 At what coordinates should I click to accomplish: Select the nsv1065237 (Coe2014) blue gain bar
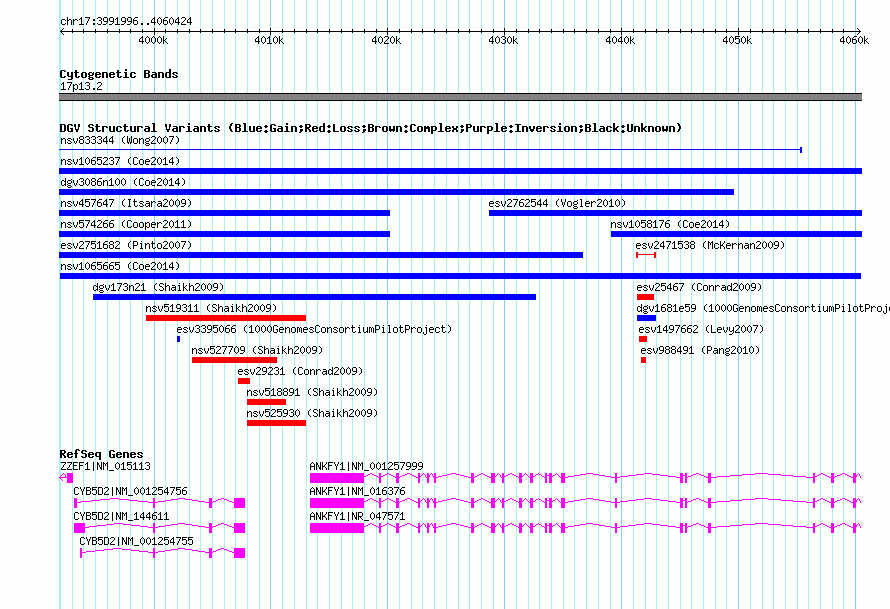click(x=460, y=171)
